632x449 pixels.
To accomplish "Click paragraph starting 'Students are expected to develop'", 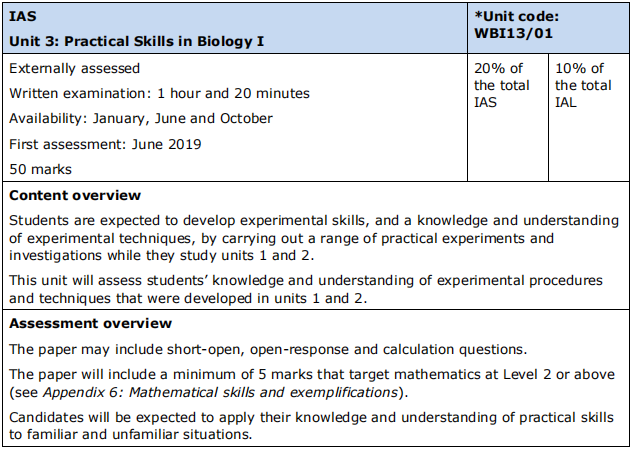I will (x=314, y=238).
